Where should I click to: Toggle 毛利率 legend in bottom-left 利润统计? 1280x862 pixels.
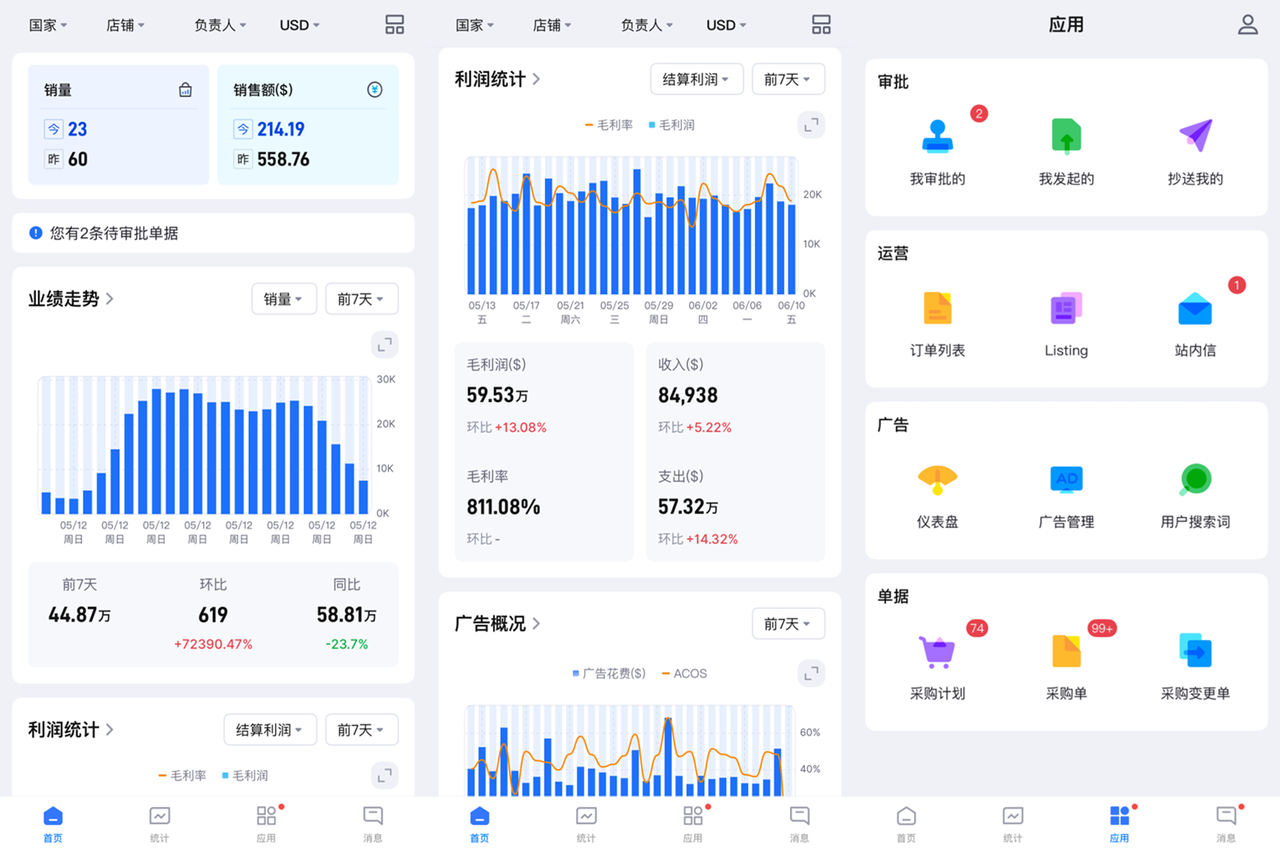[x=182, y=775]
